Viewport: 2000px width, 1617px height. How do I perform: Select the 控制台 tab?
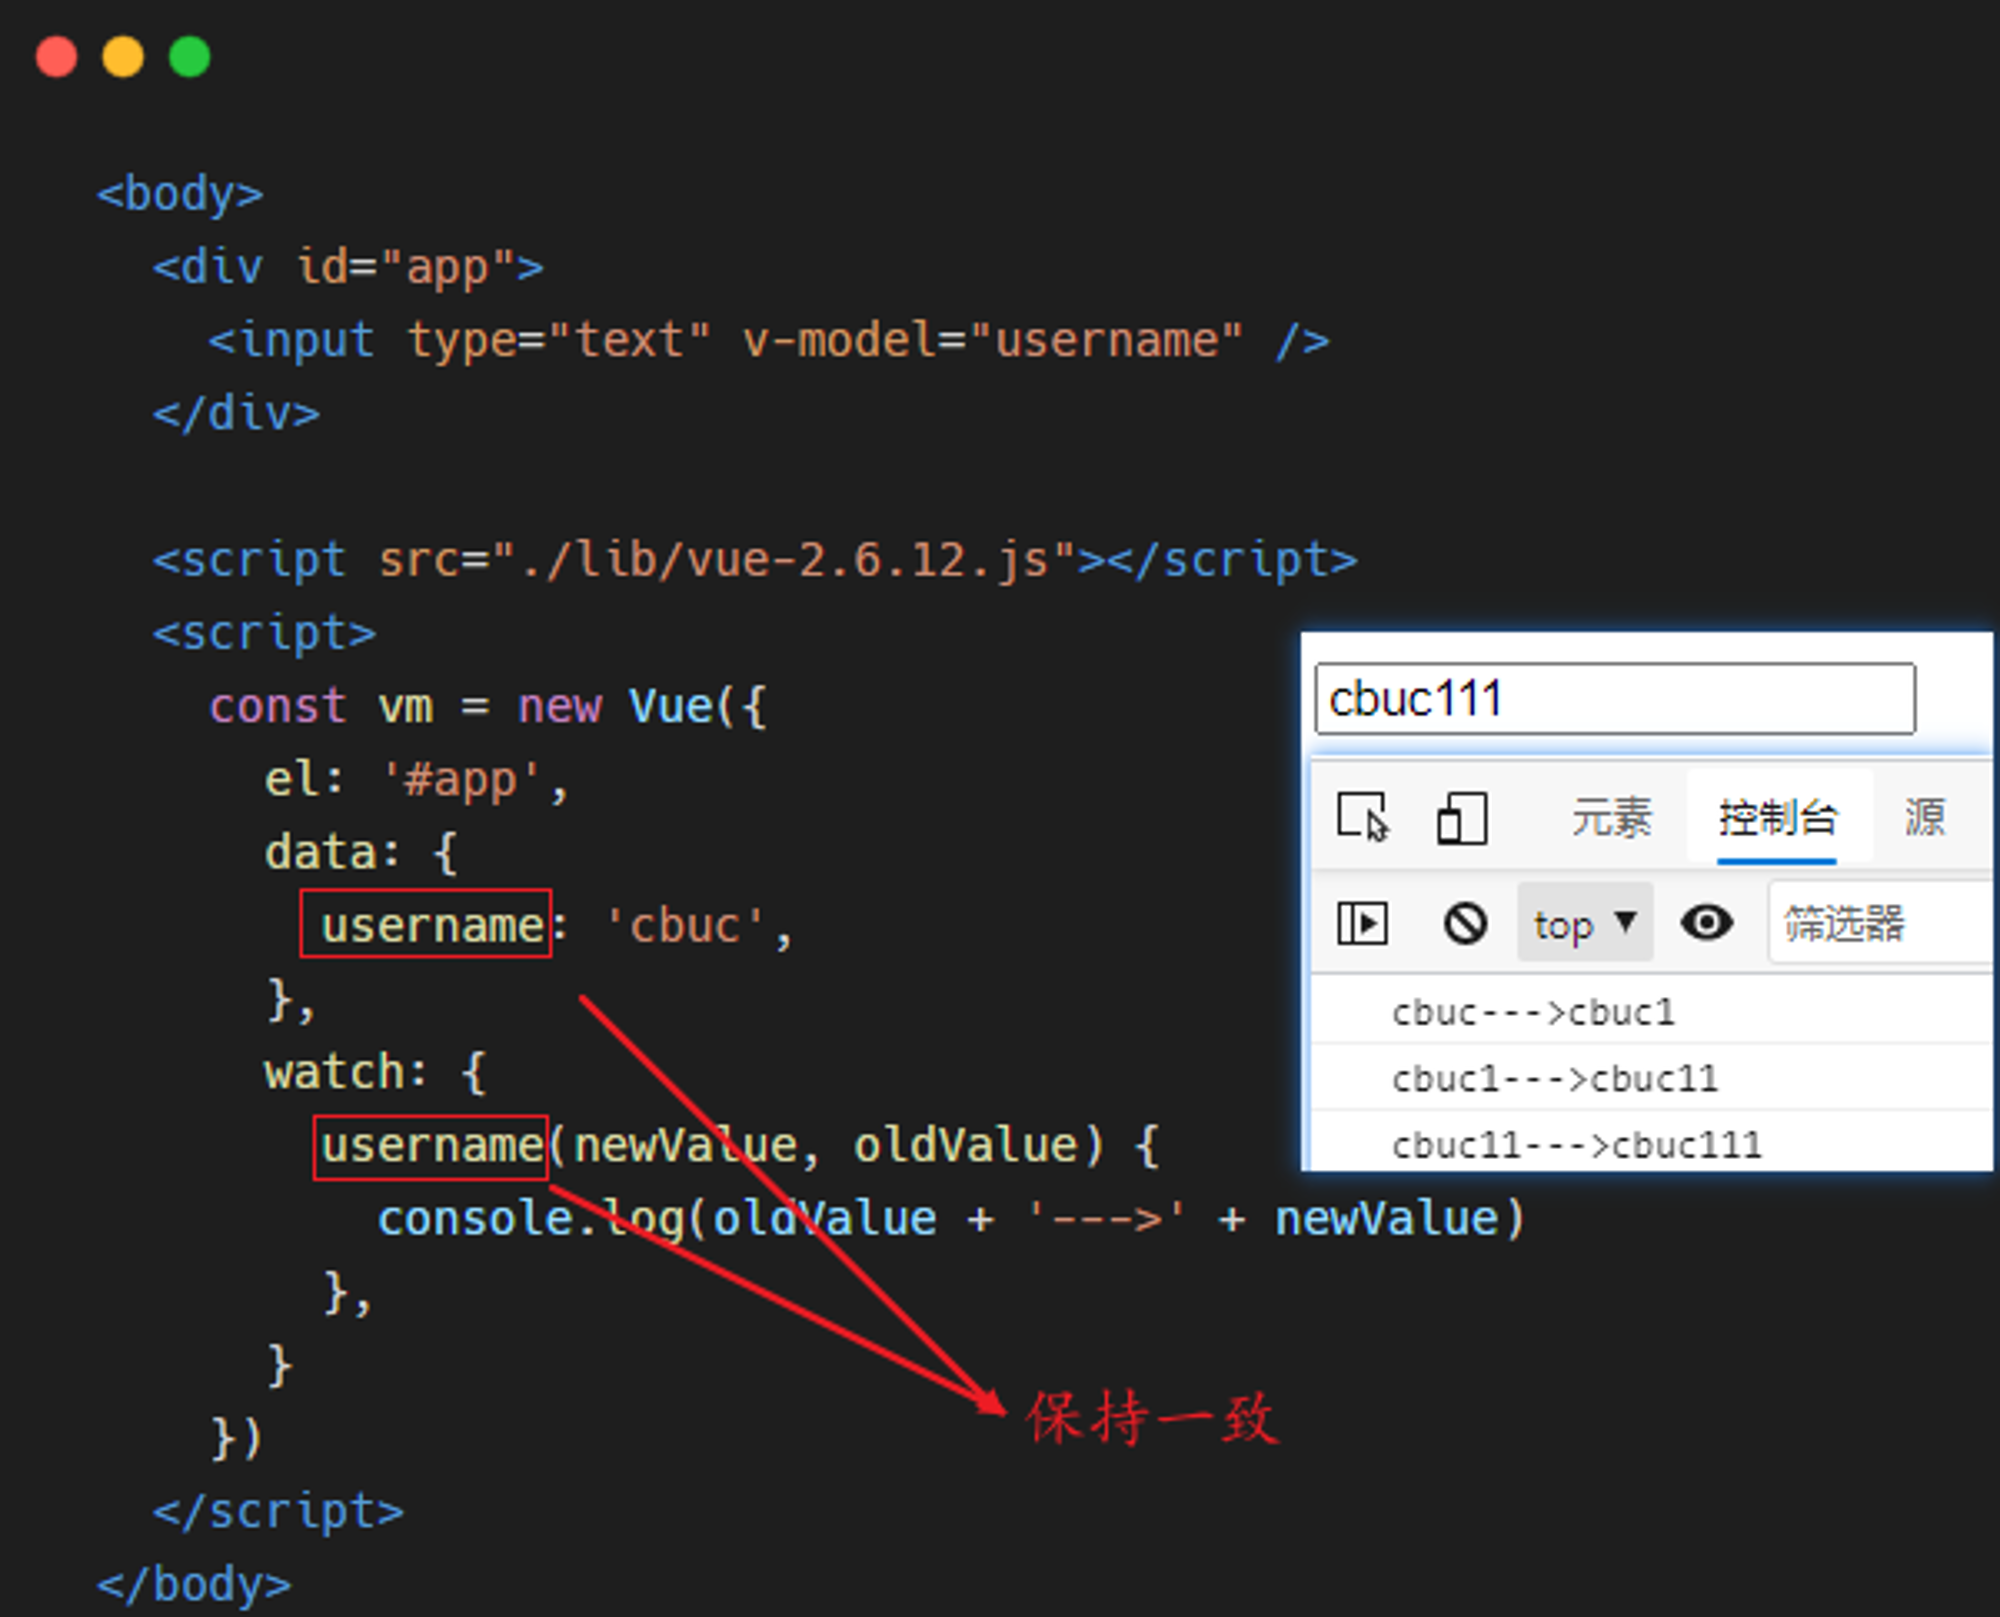pos(1778,818)
